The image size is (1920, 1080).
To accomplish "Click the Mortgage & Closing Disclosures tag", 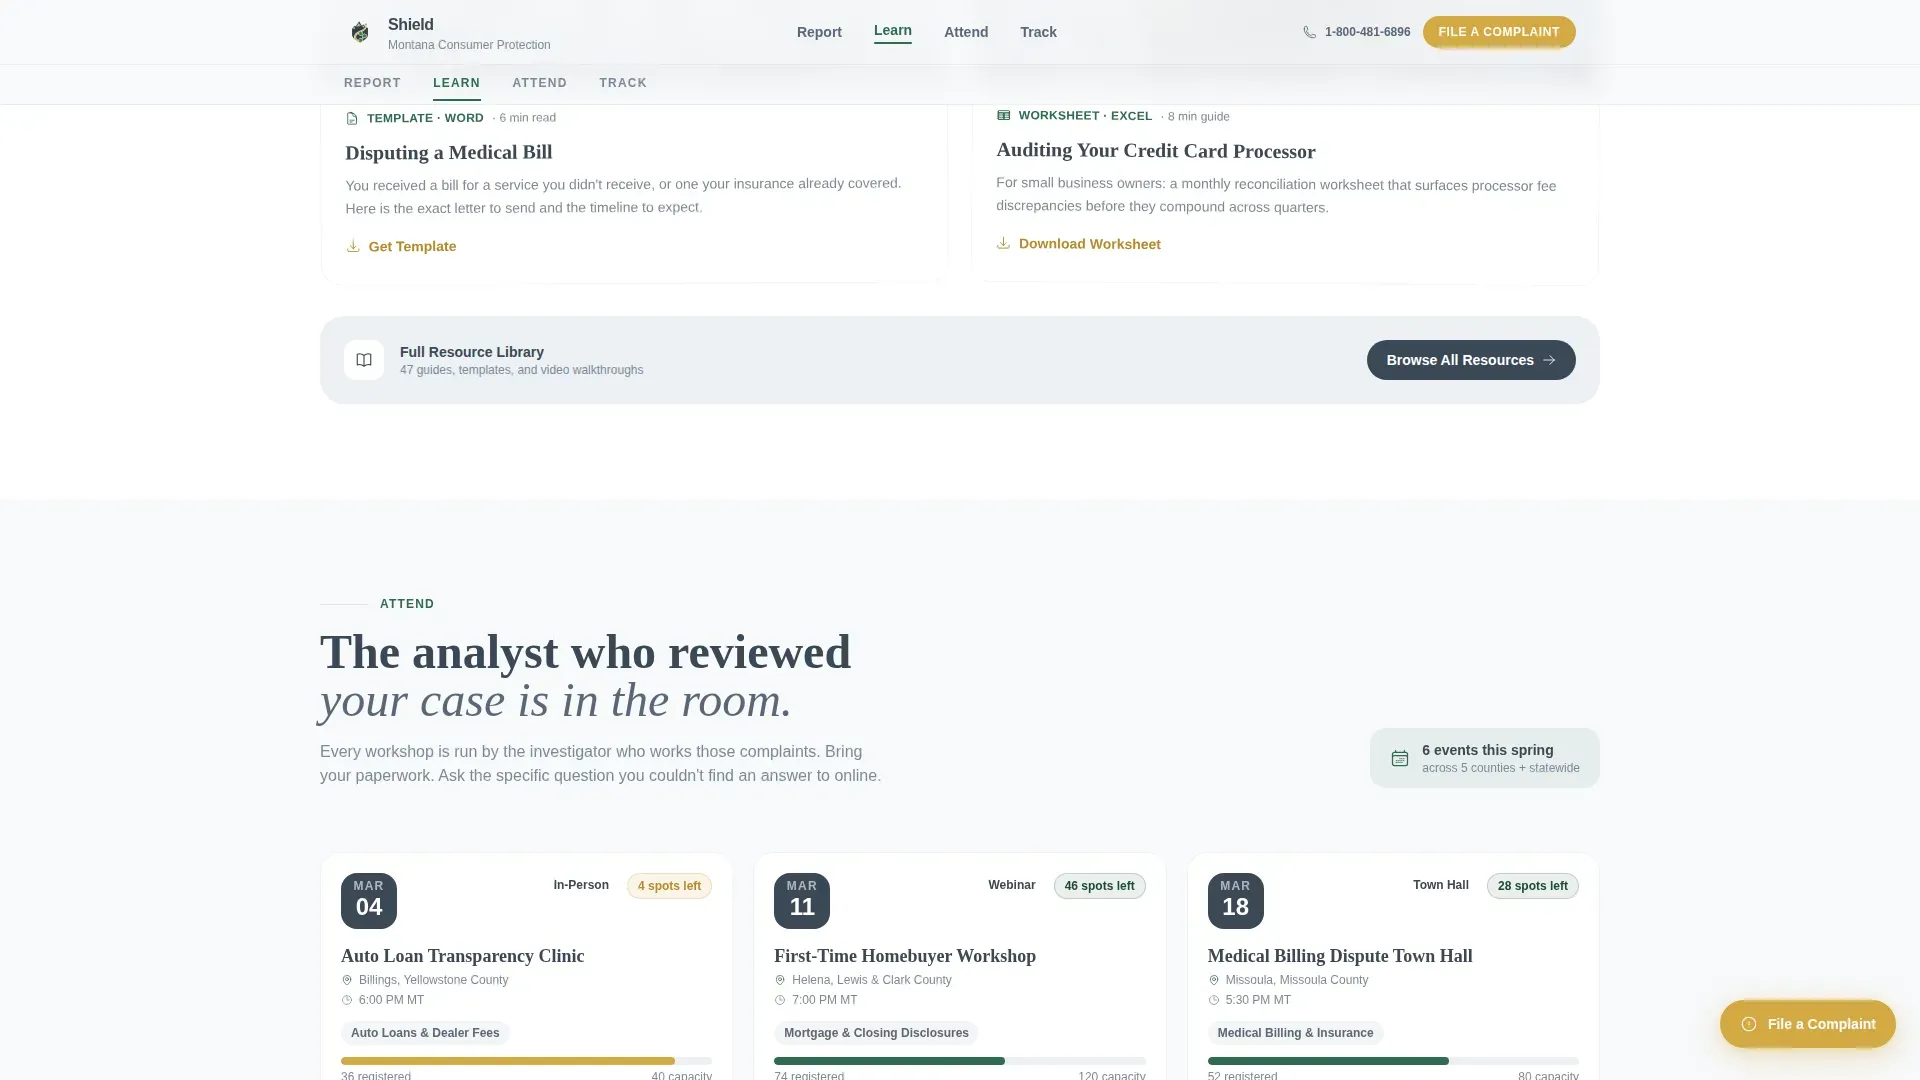I will pyautogui.click(x=876, y=1033).
